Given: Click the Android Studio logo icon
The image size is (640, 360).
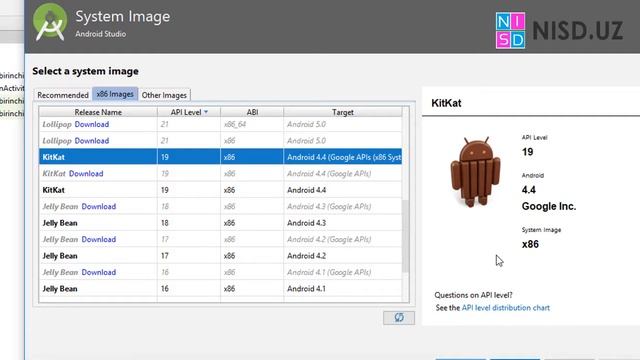Looking at the screenshot, I should (50, 22).
